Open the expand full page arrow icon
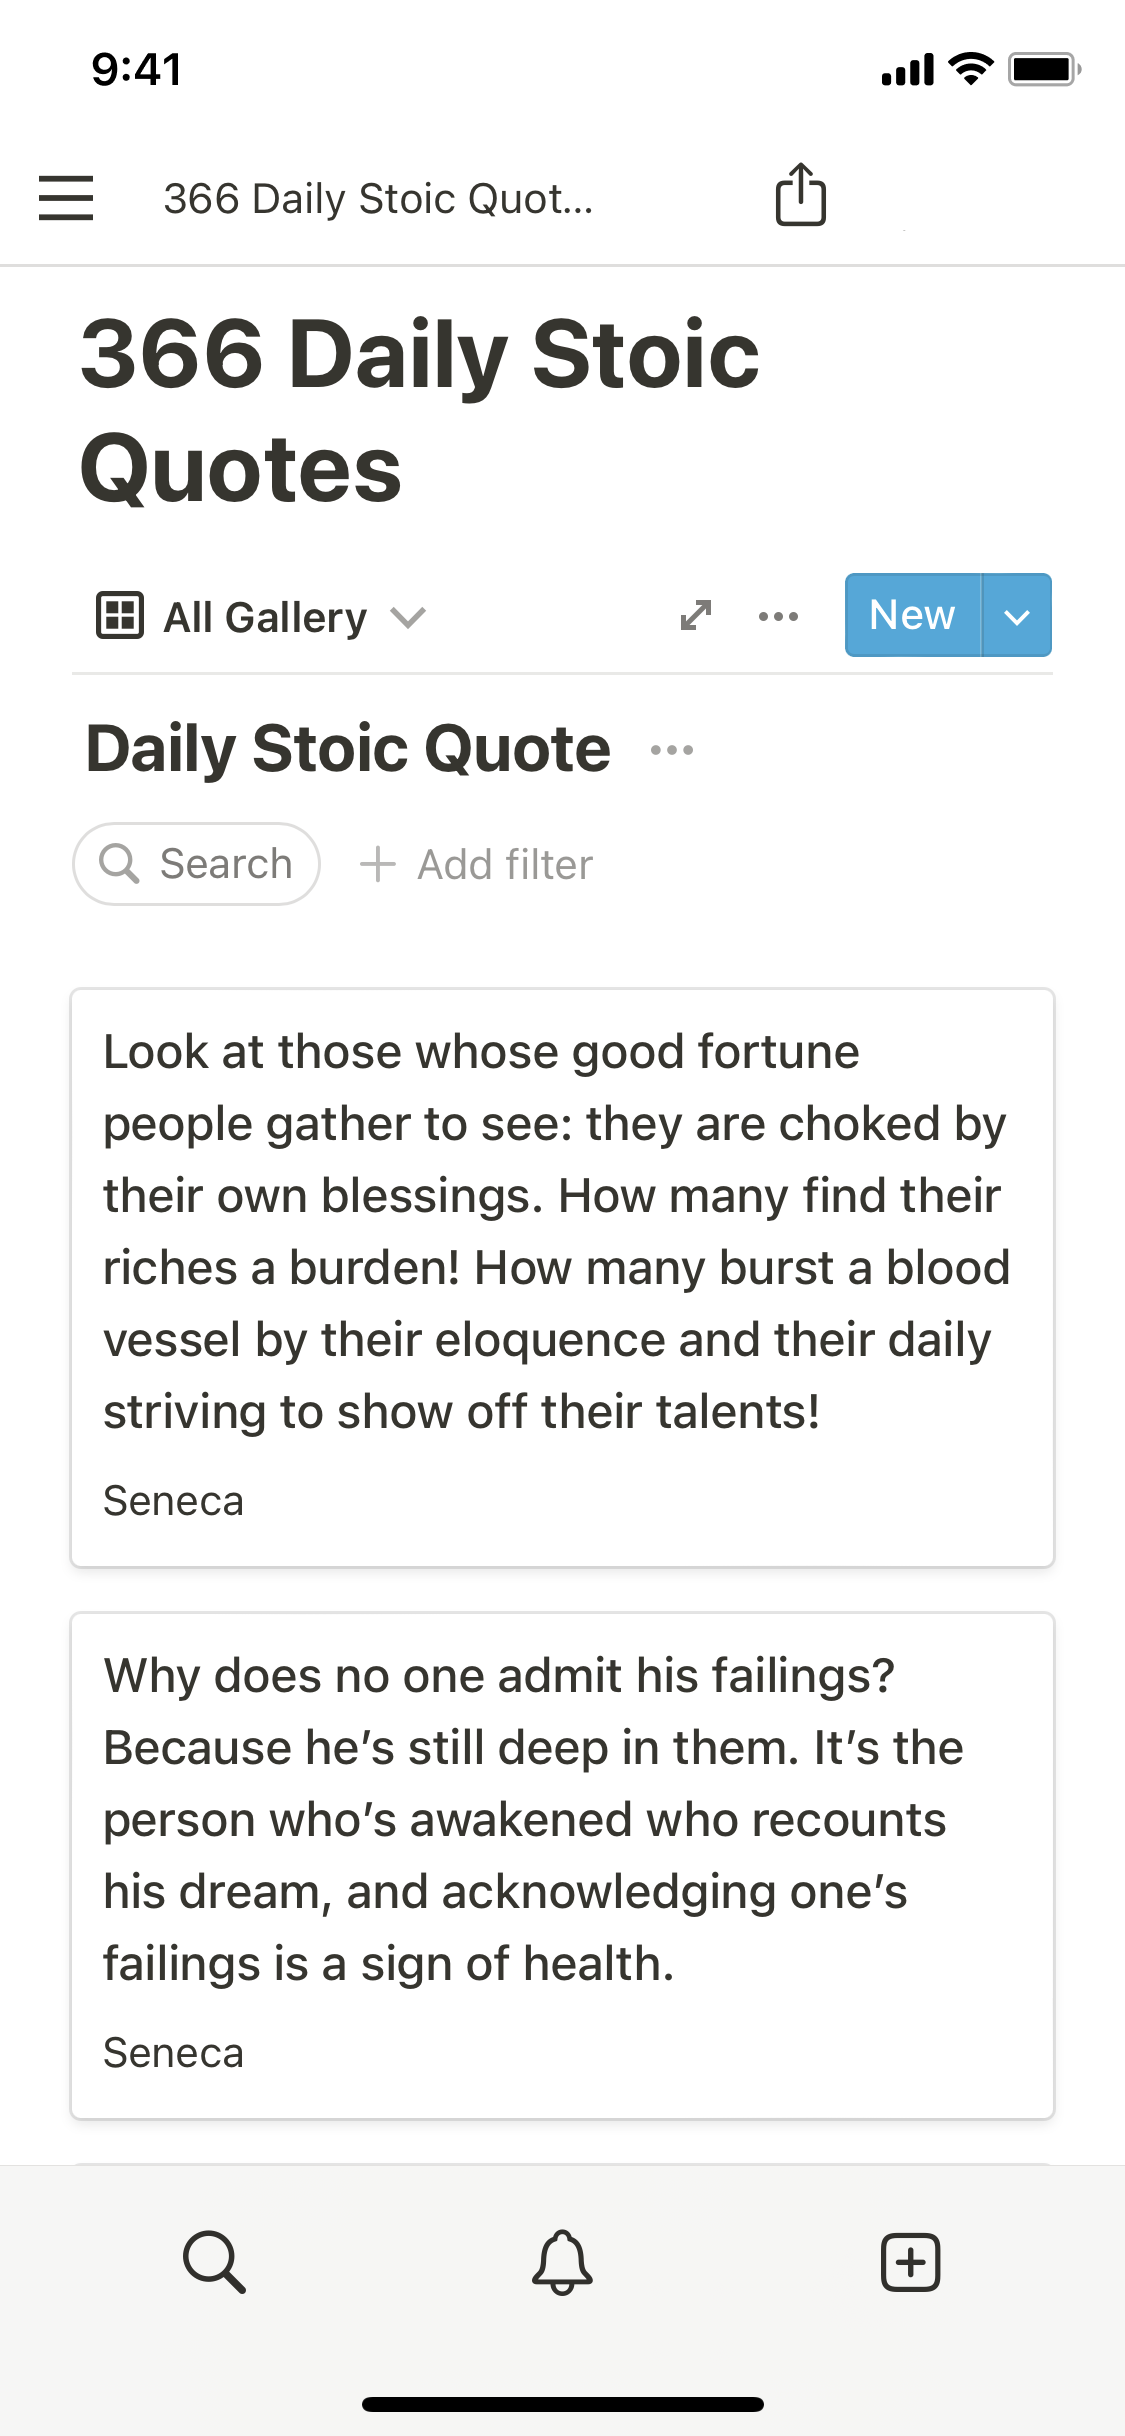Image resolution: width=1125 pixels, height=2436 pixels. click(695, 615)
